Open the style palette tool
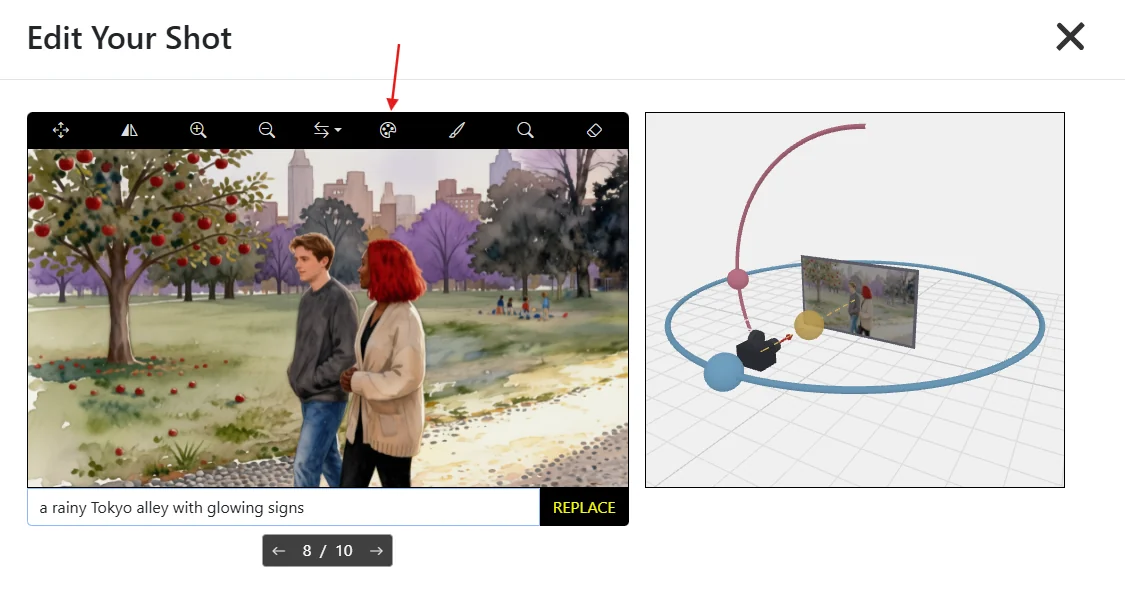The image size is (1125, 604). coord(389,129)
